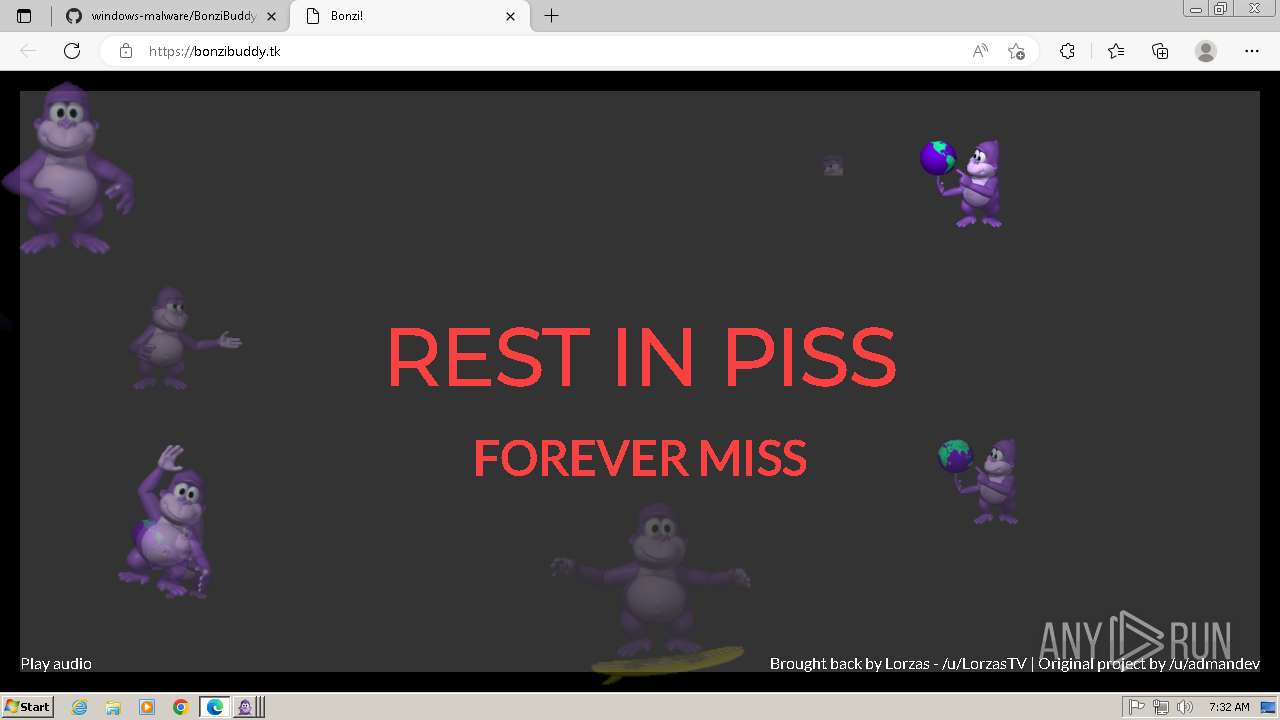Click the surfing Bonzi on banana board

pyautogui.click(x=652, y=592)
